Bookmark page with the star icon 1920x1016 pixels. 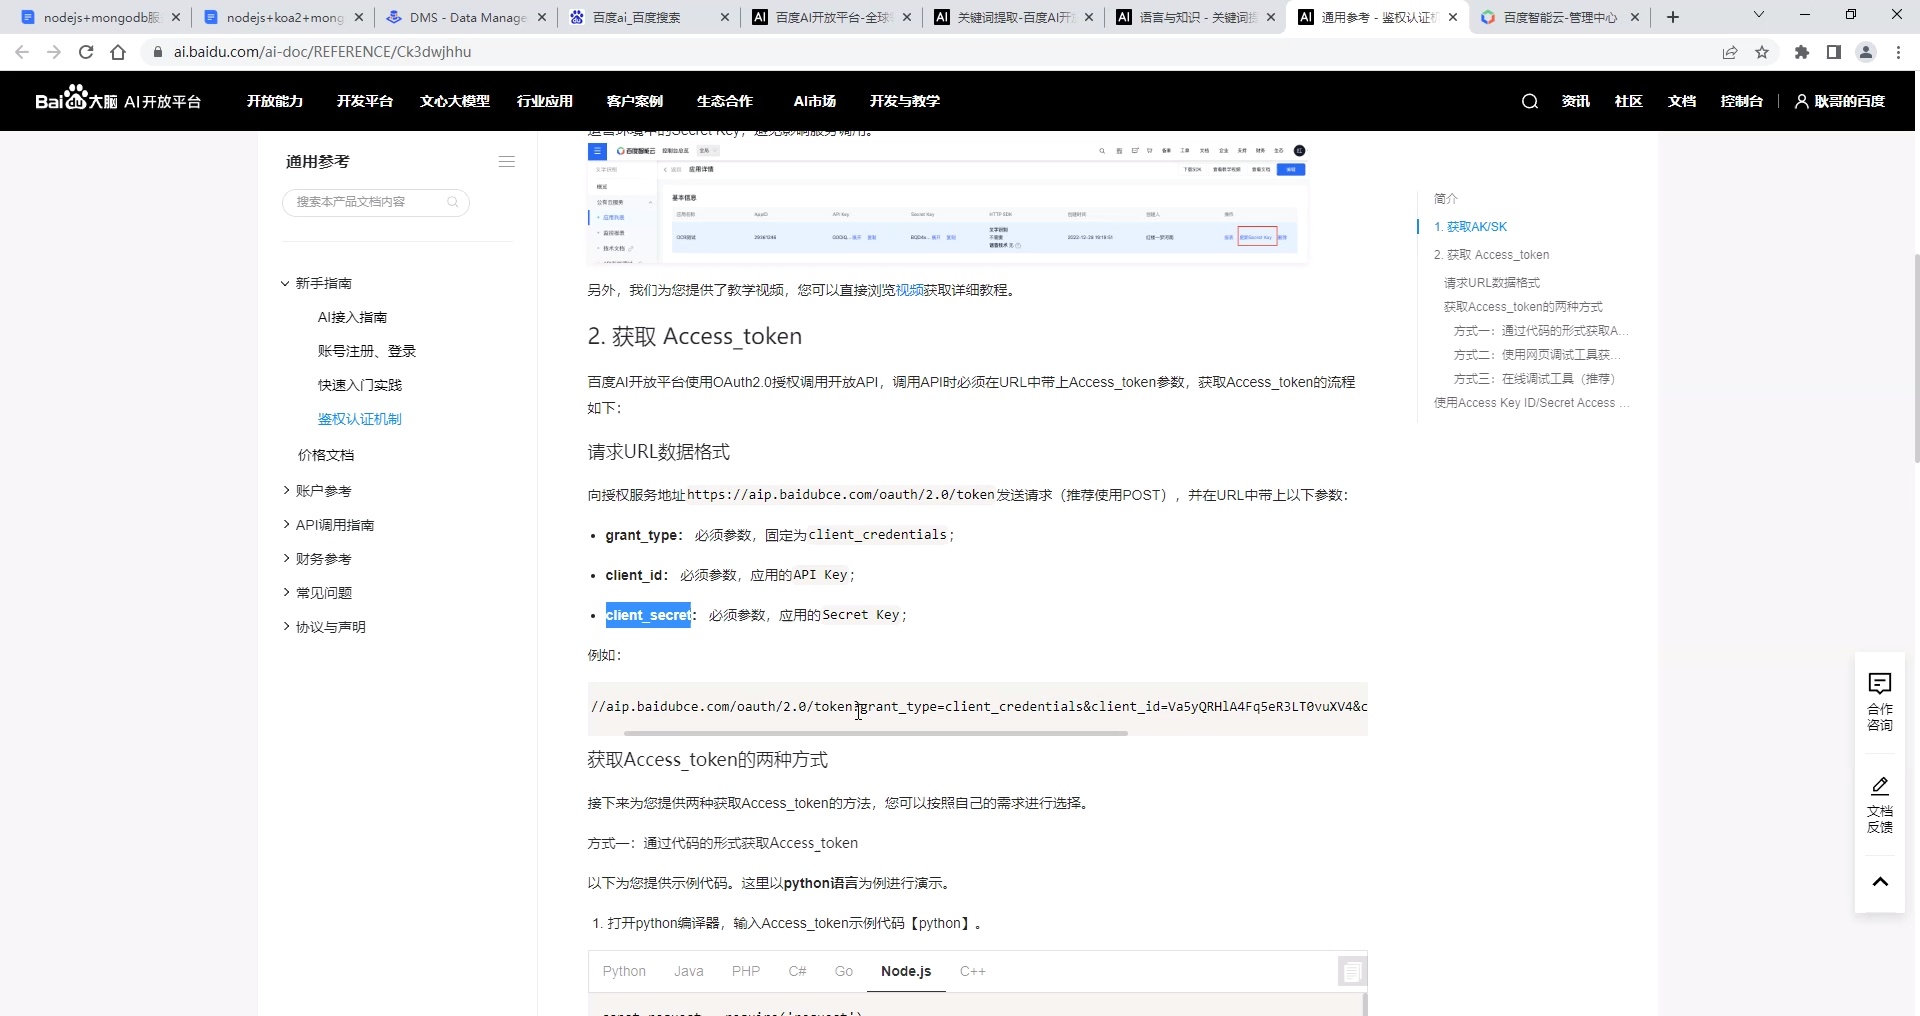point(1763,52)
